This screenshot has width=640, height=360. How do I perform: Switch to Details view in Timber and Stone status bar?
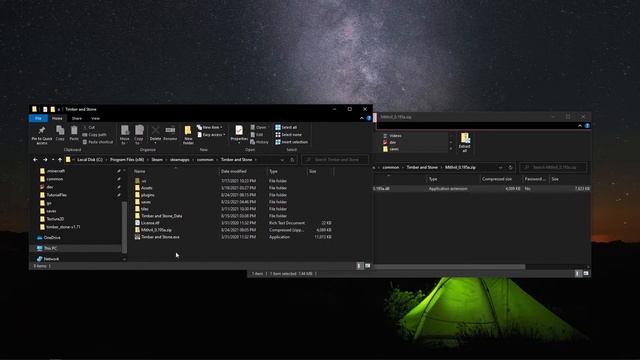[360, 266]
